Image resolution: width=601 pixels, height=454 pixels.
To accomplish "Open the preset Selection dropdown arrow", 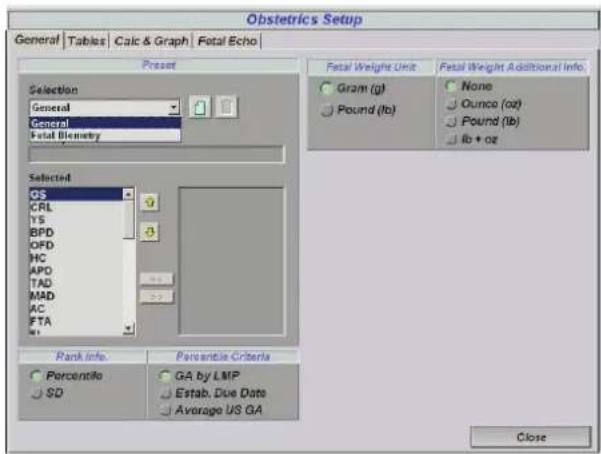I will 174,107.
